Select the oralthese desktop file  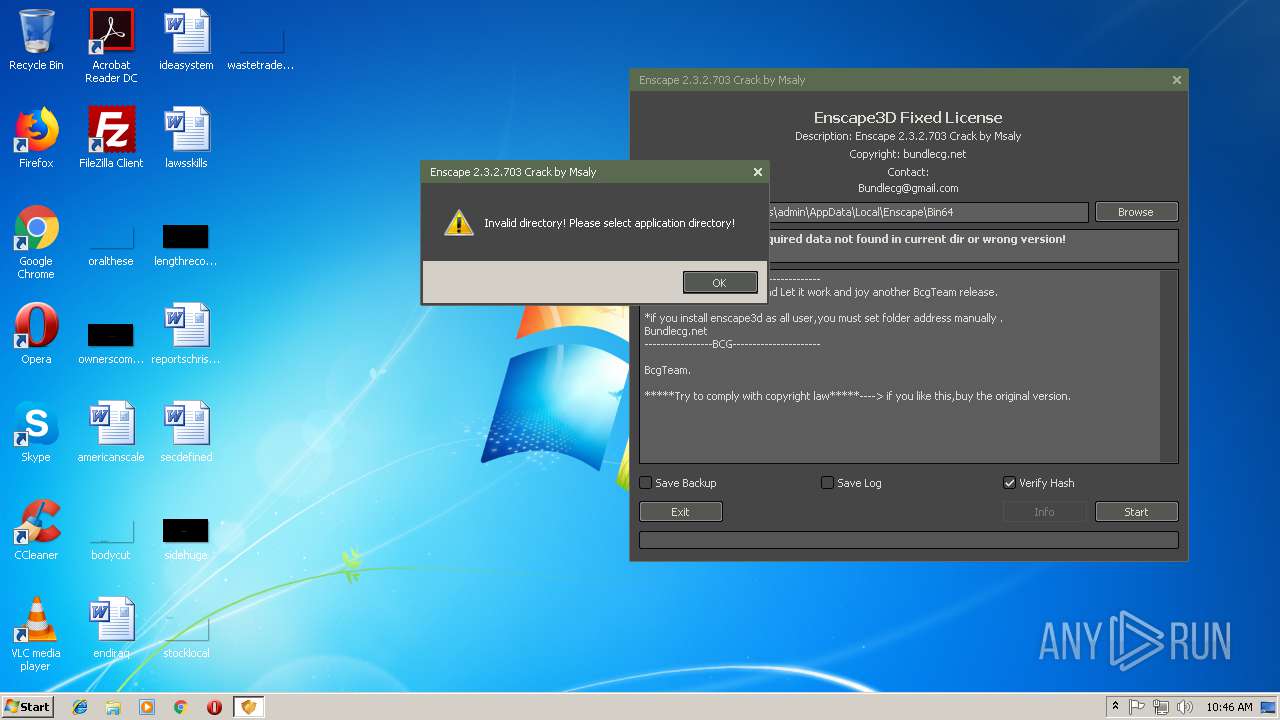111,245
